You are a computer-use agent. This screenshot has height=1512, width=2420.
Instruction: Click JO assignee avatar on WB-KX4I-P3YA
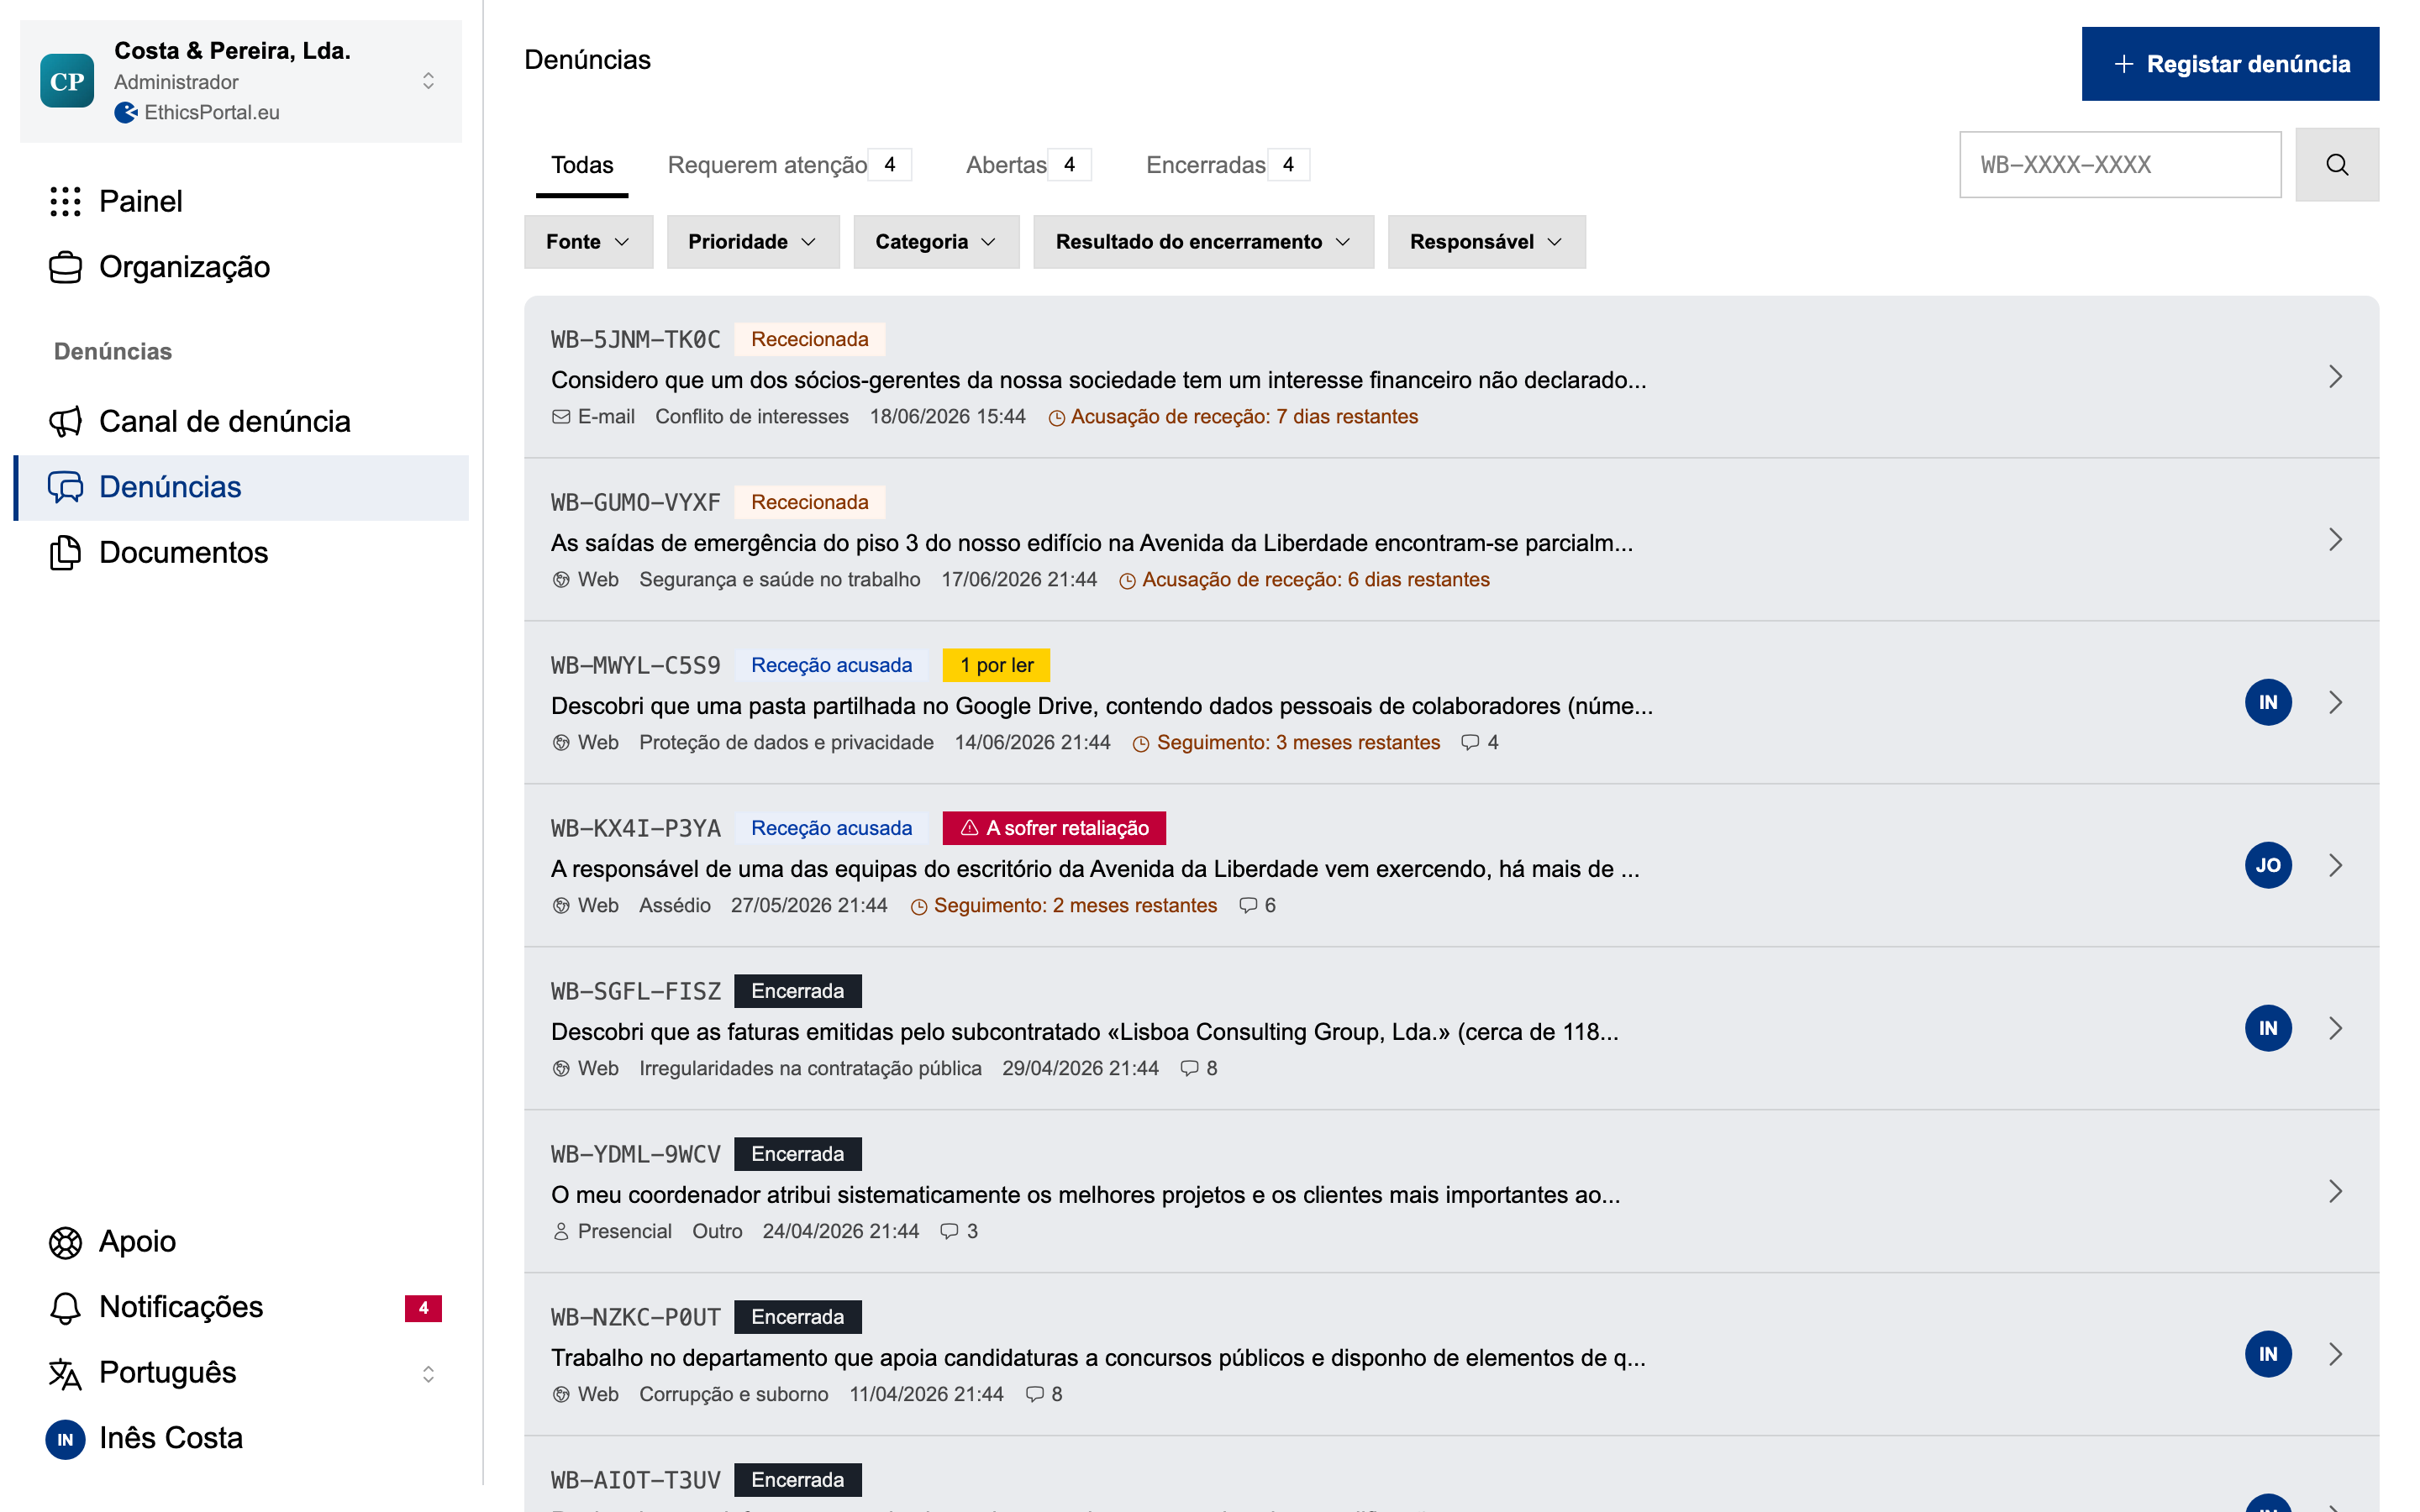click(x=2267, y=865)
